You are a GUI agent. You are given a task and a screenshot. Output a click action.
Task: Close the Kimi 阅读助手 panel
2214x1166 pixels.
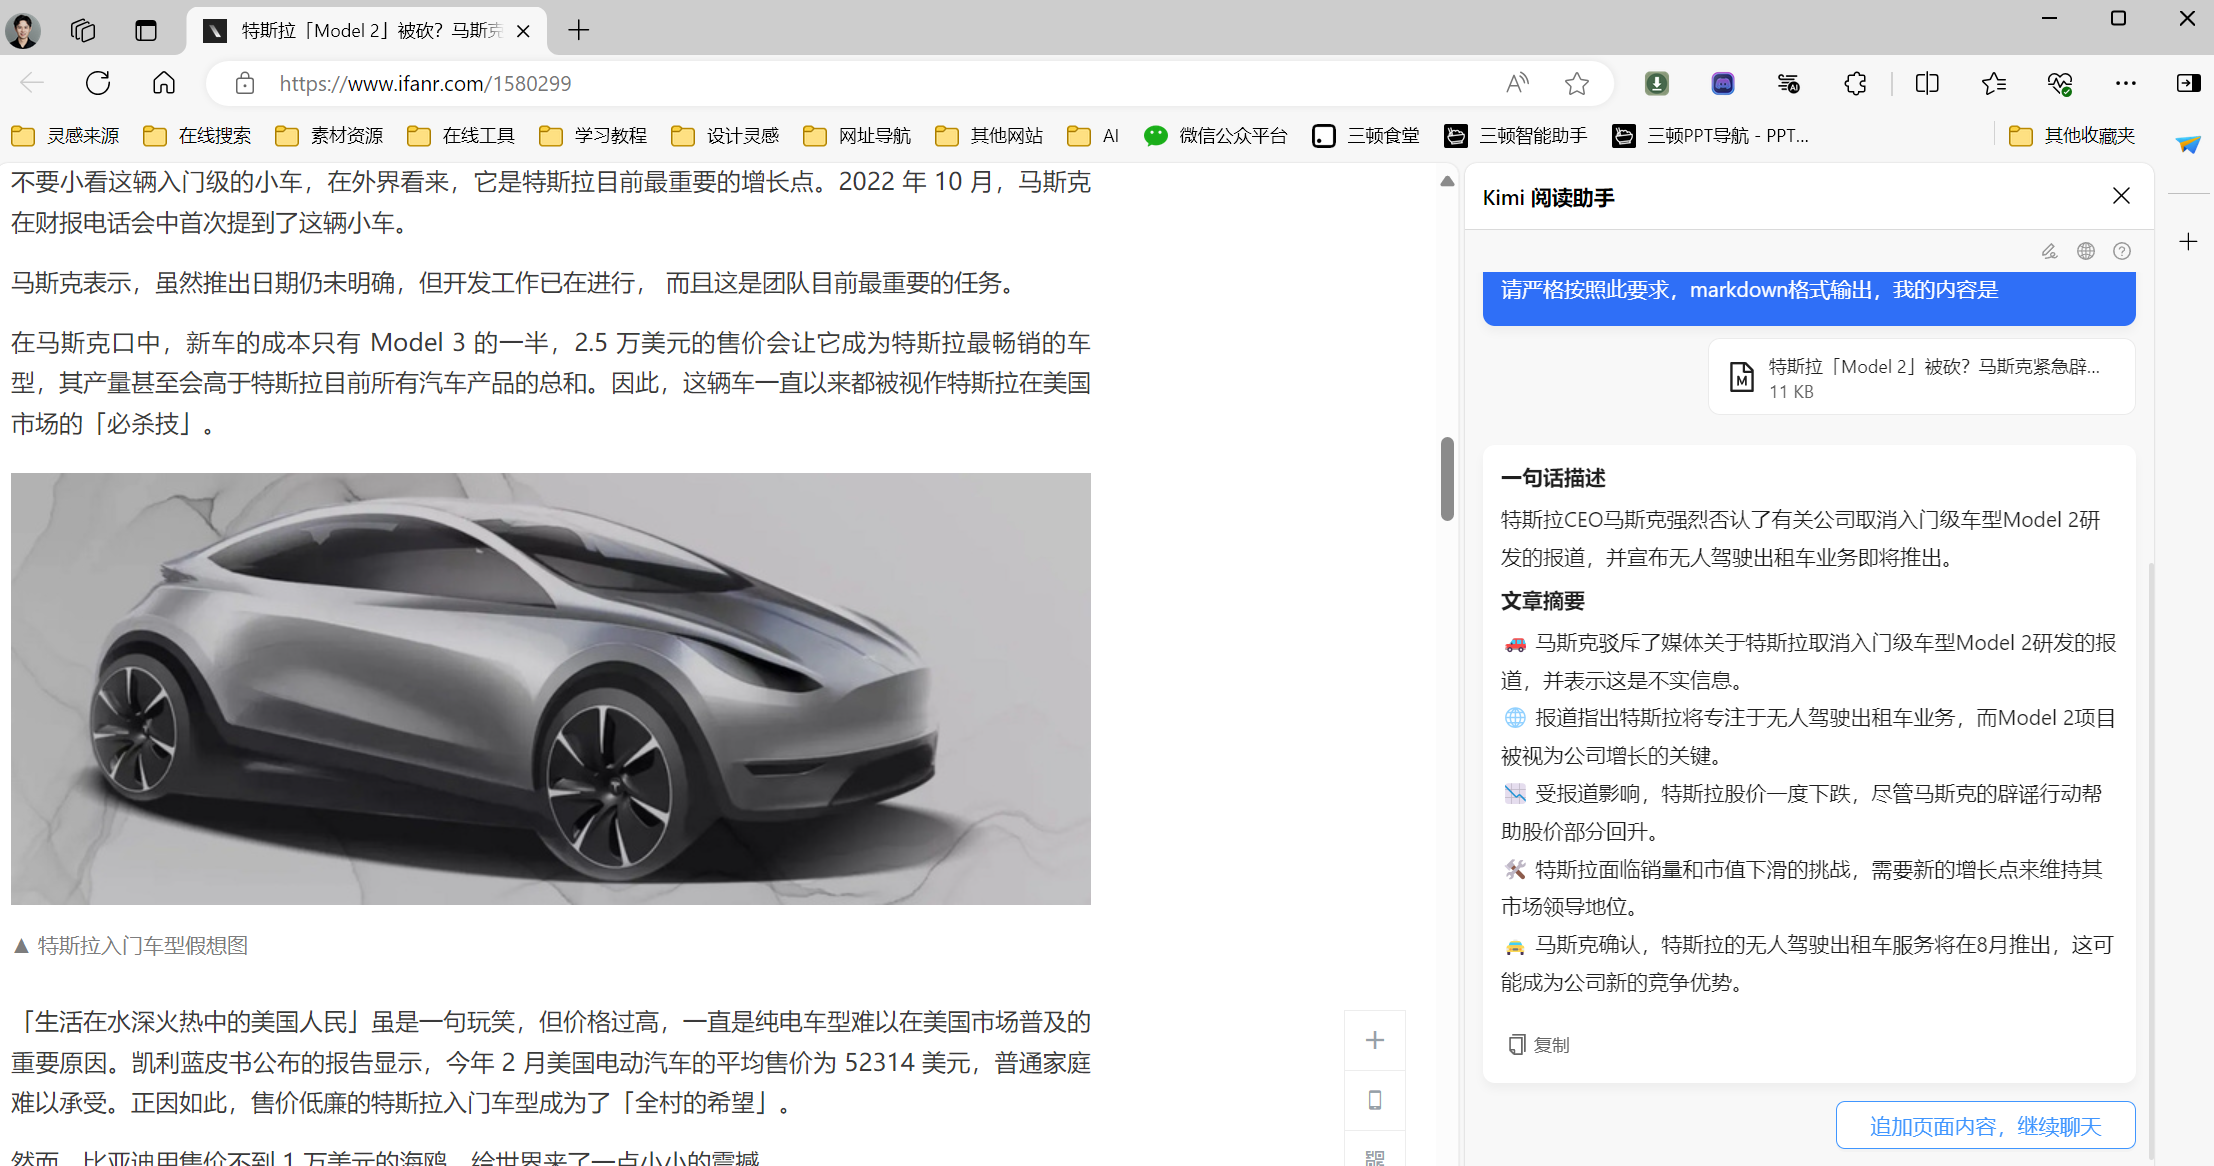[2121, 196]
